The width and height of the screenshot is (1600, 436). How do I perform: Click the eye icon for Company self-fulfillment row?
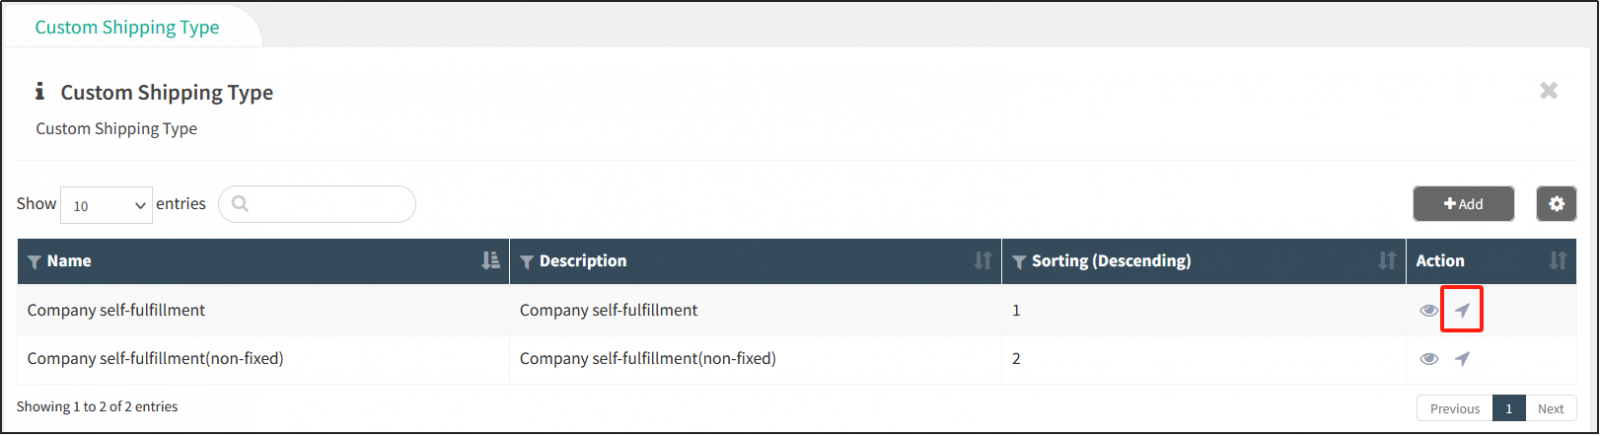[1429, 310]
